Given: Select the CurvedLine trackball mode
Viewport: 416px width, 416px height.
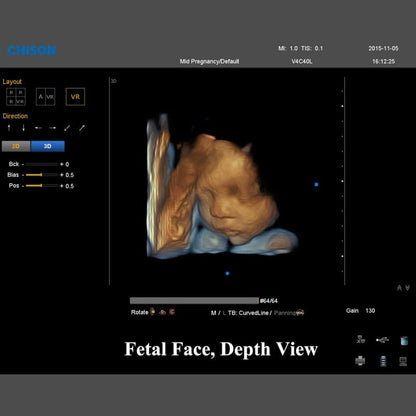Looking at the screenshot, I should click(254, 313).
